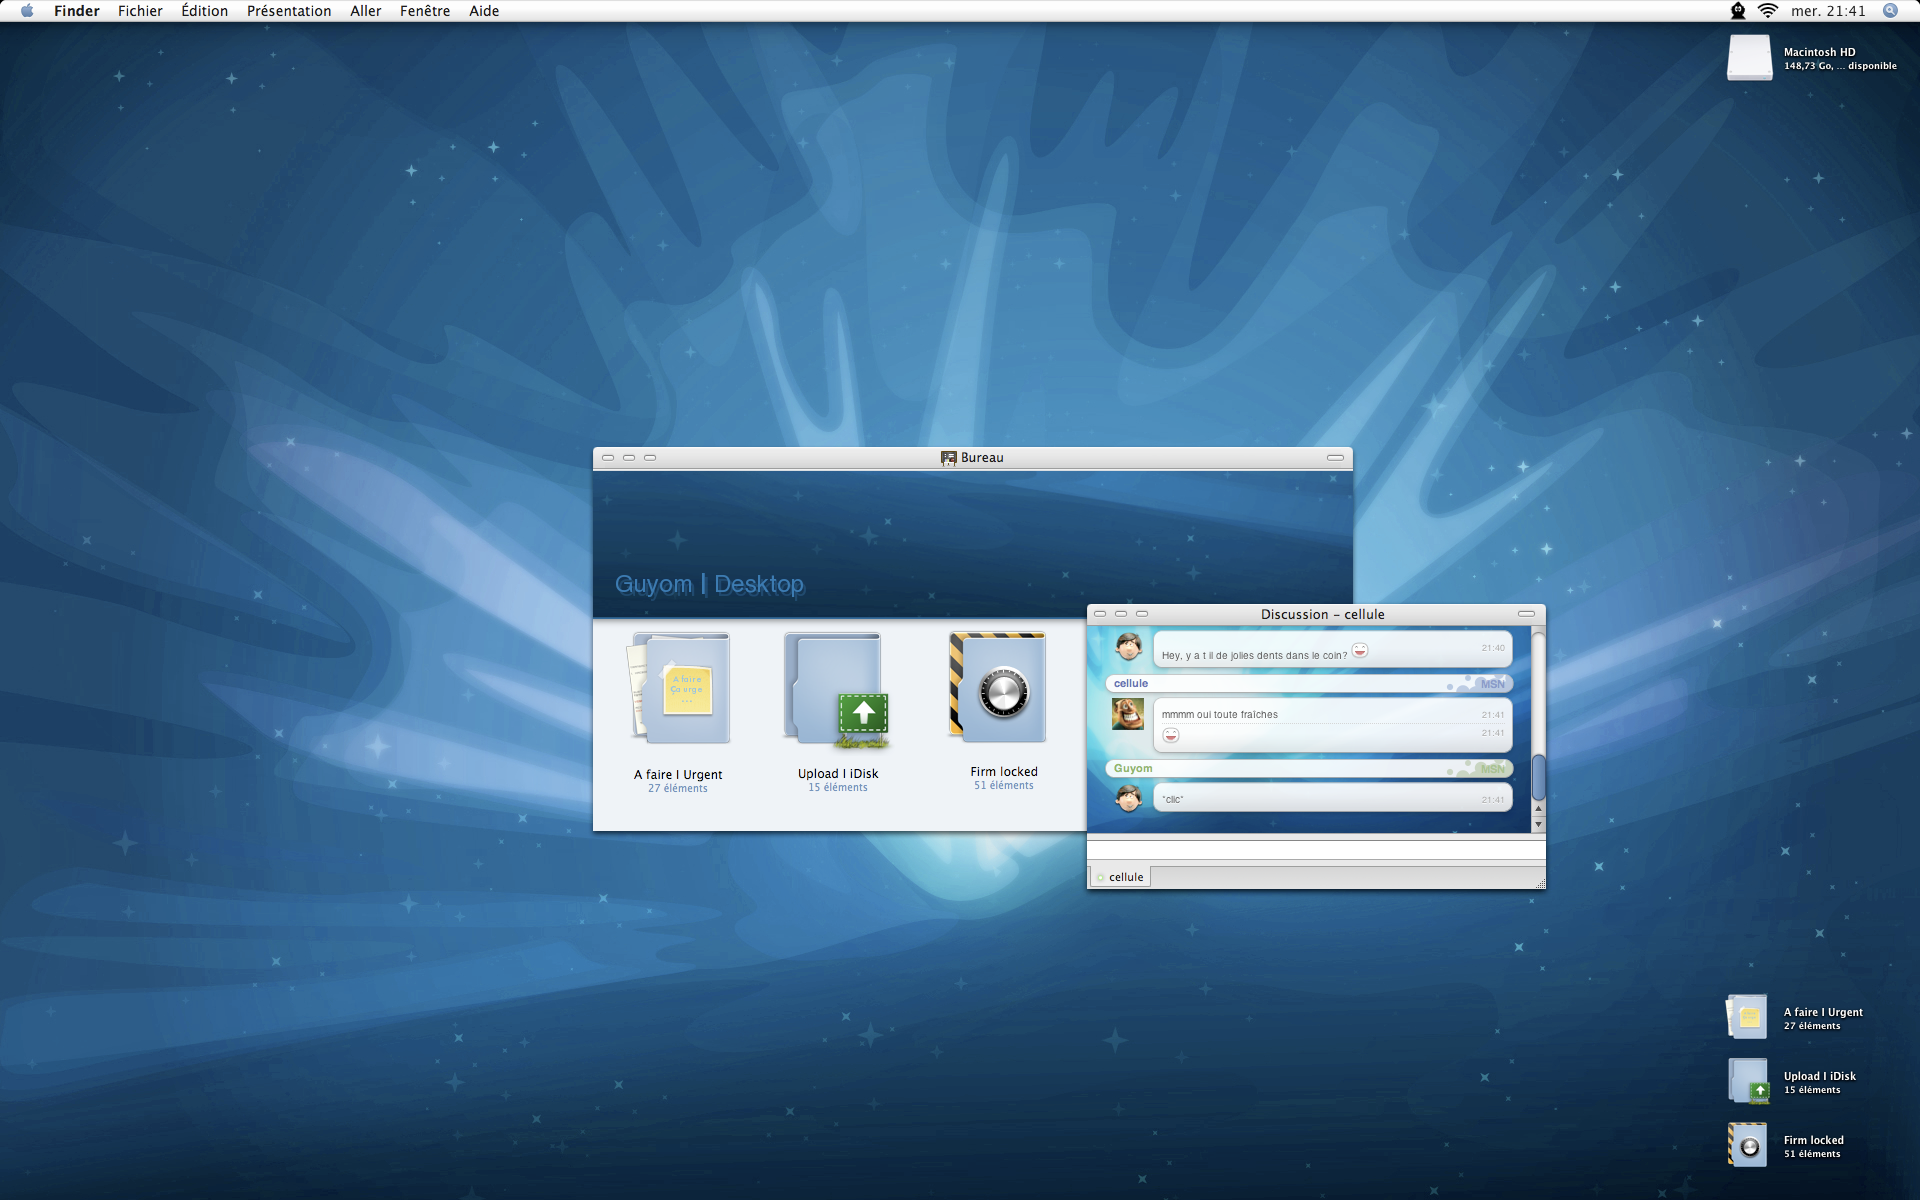Click the 'Upload | iDisk' label in Bureau window
Image resolution: width=1920 pixels, height=1200 pixels.
pyautogui.click(x=838, y=774)
